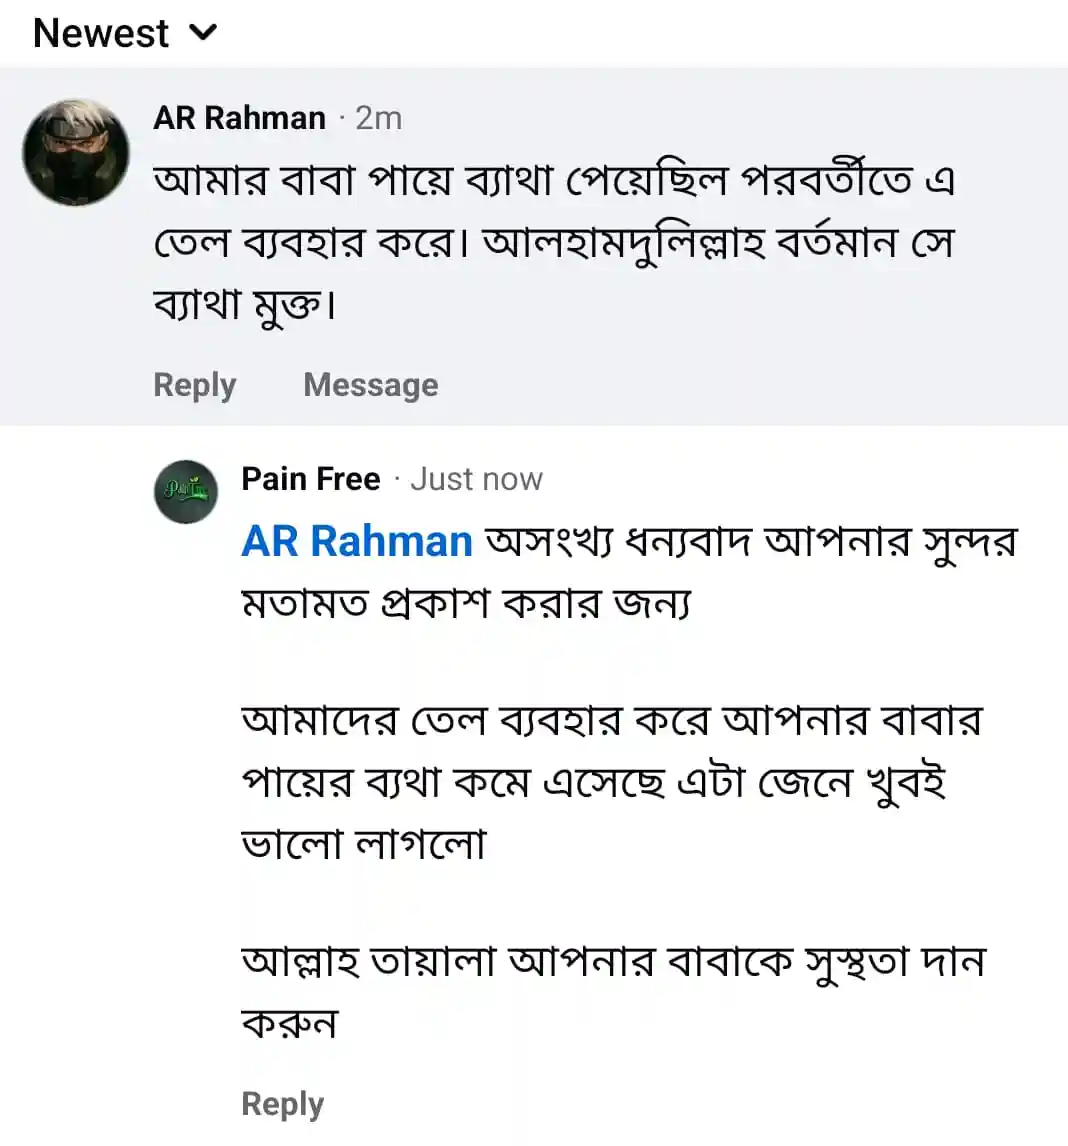This screenshot has height=1146, width=1068.
Task: Click the Pain Free page name
Action: coord(311,479)
